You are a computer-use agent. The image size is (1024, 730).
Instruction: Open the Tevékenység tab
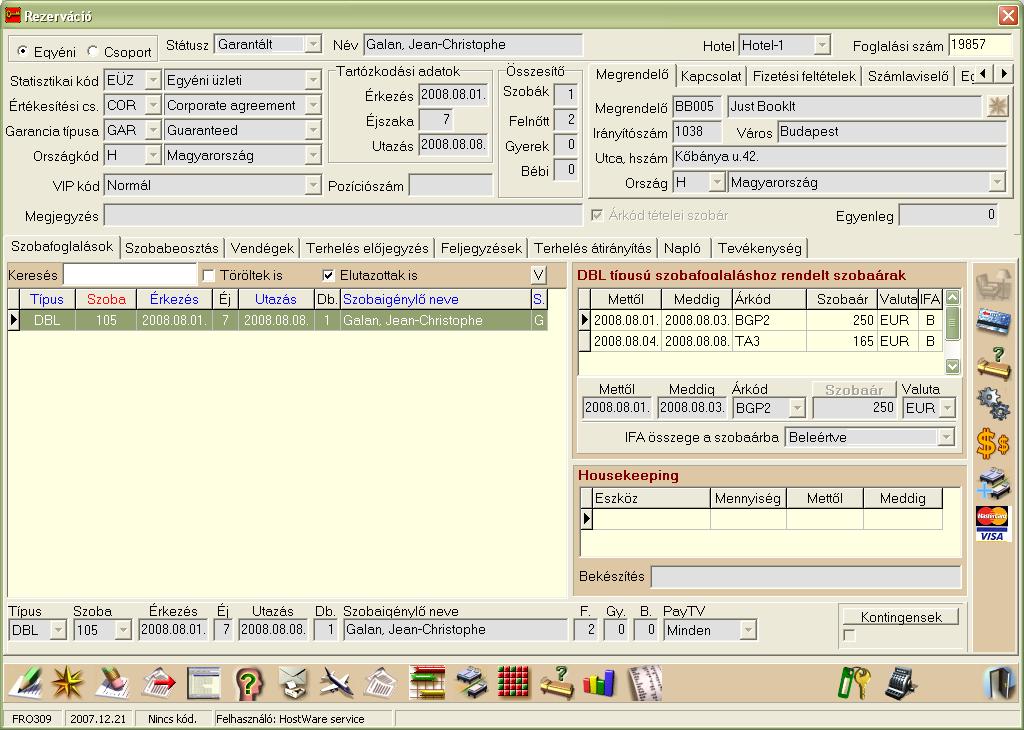pos(760,248)
